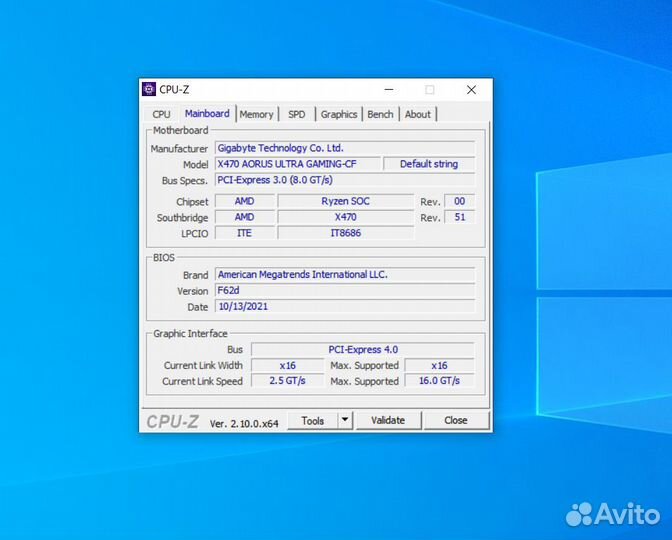672x540 pixels.
Task: Select model text X470 AORUS ULTRA GAMING-CF
Action: tap(287, 164)
